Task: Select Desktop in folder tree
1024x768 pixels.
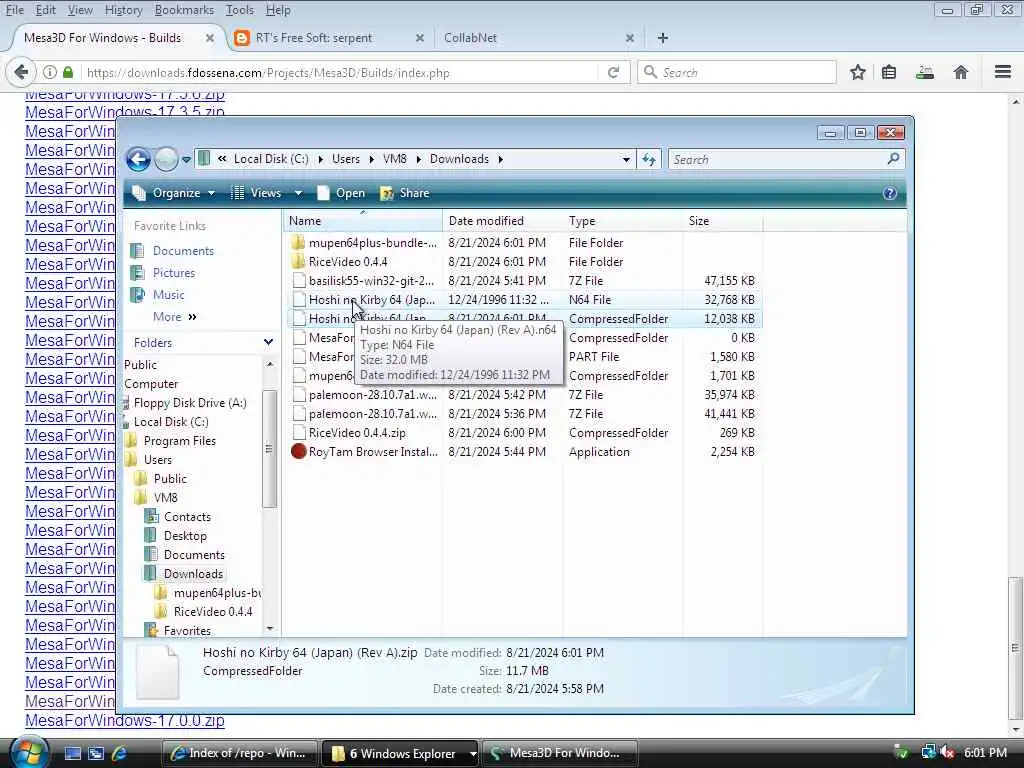Action: coord(185,536)
